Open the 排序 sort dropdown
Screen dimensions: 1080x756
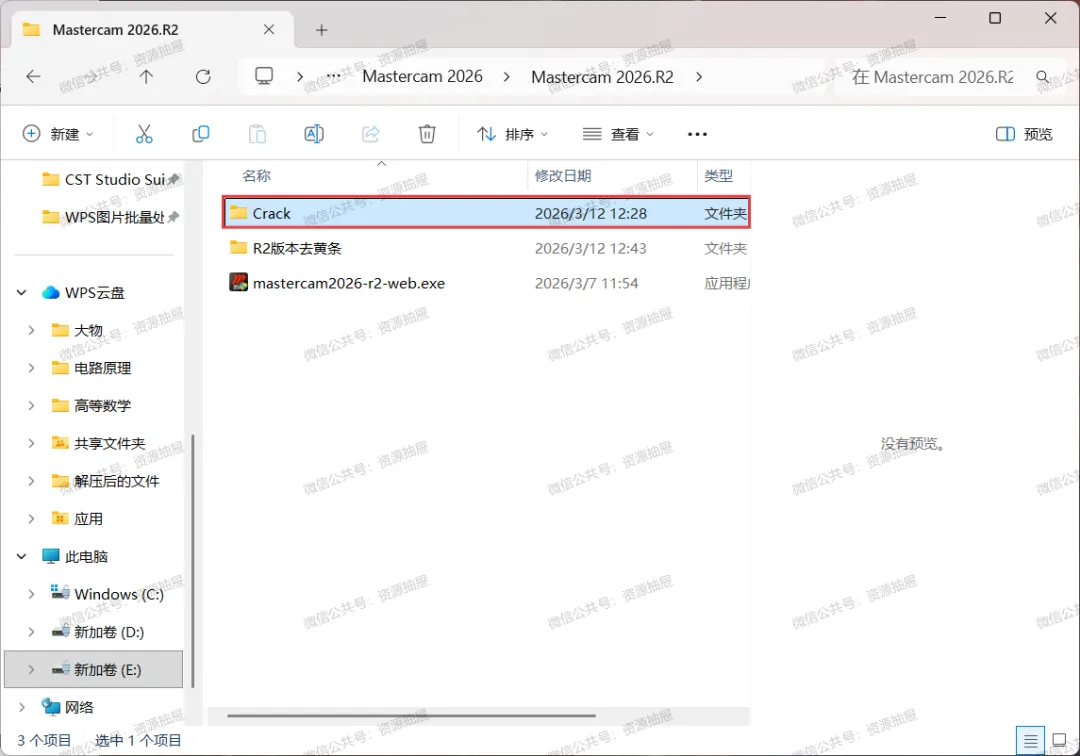click(x=512, y=134)
